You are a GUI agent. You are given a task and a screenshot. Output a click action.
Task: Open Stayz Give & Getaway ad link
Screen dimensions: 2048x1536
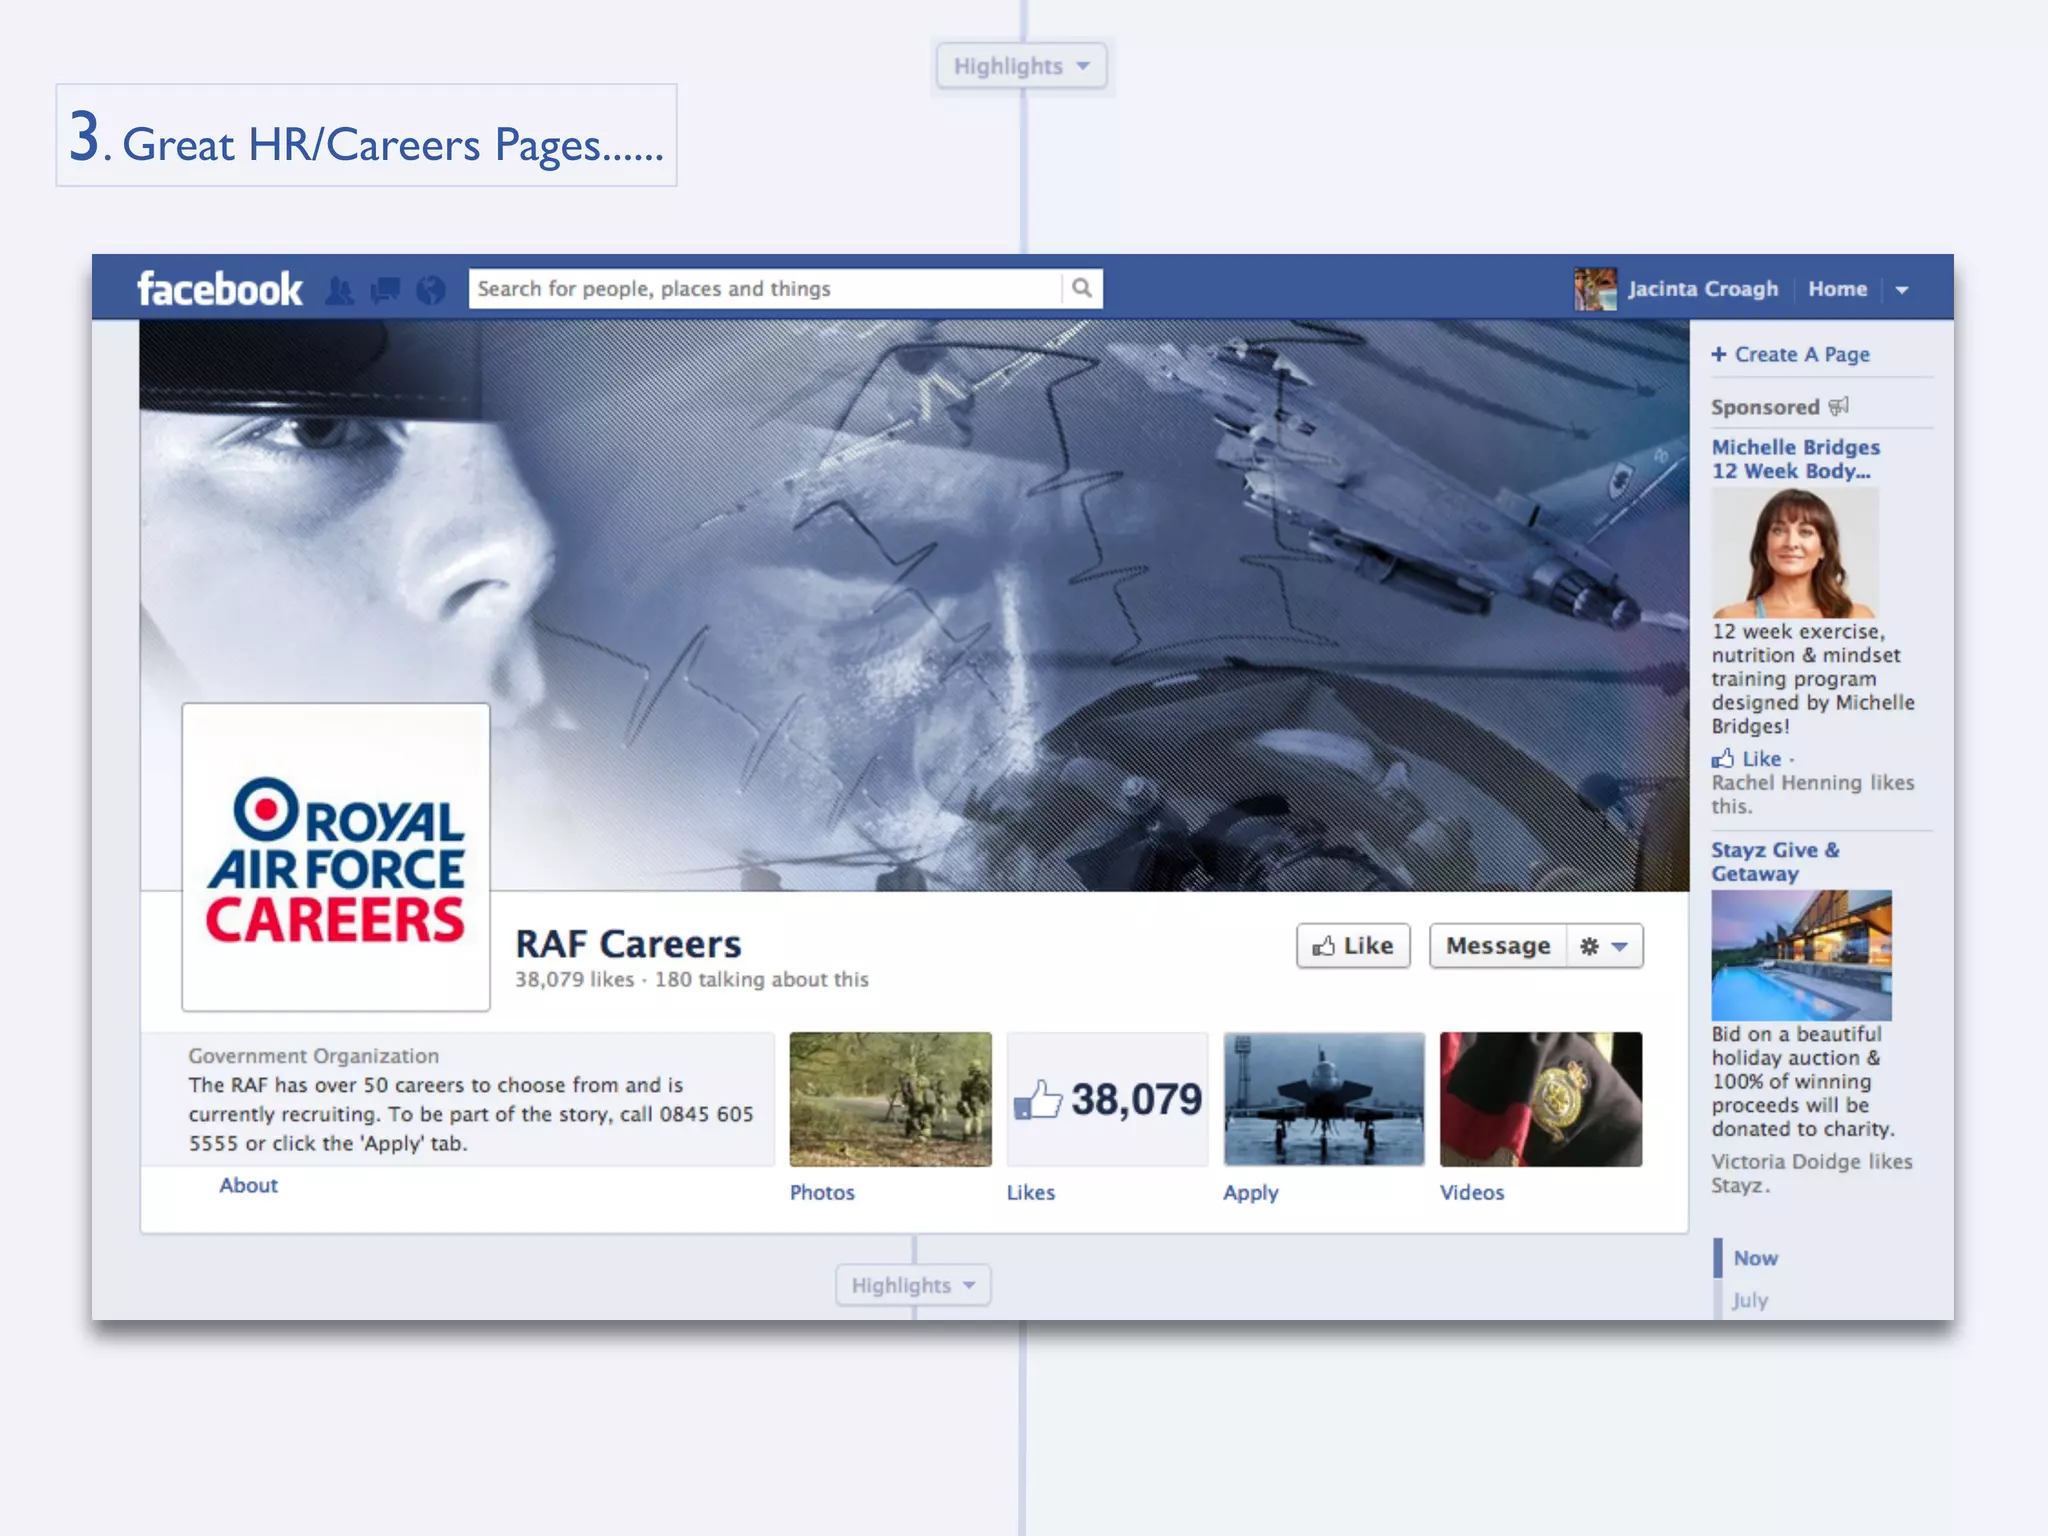pyautogui.click(x=1775, y=861)
